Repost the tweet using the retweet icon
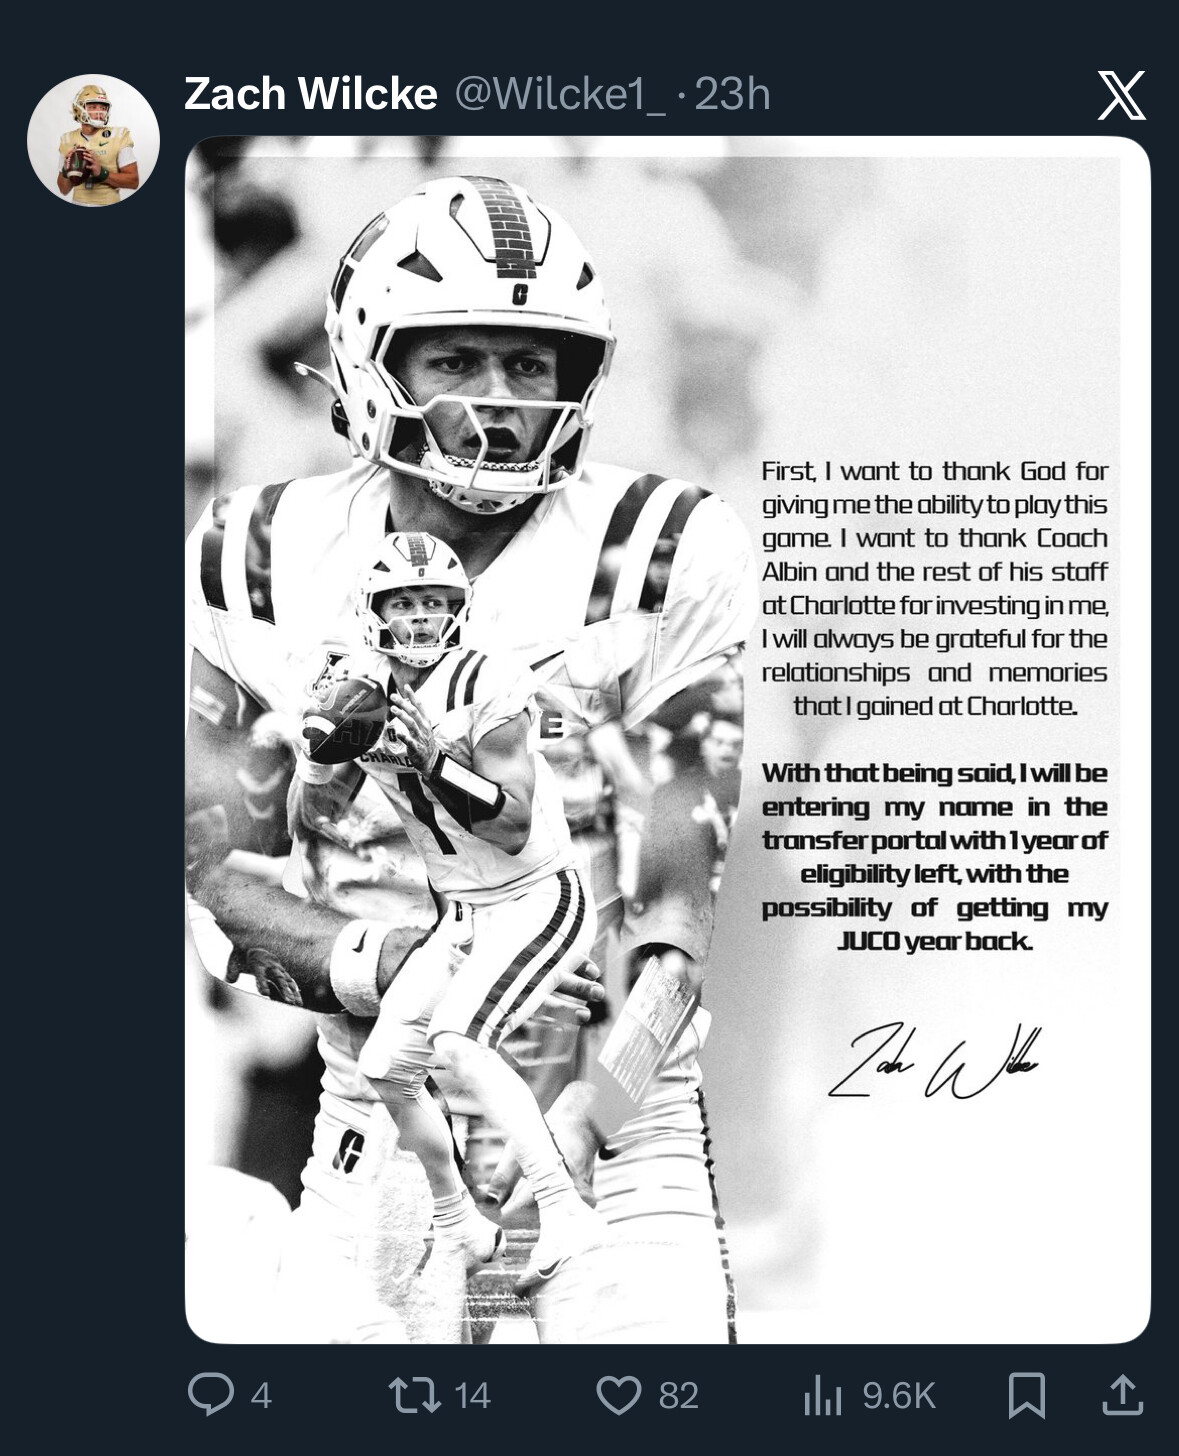Screen dimensions: 1179x1456 (x=415, y=1394)
